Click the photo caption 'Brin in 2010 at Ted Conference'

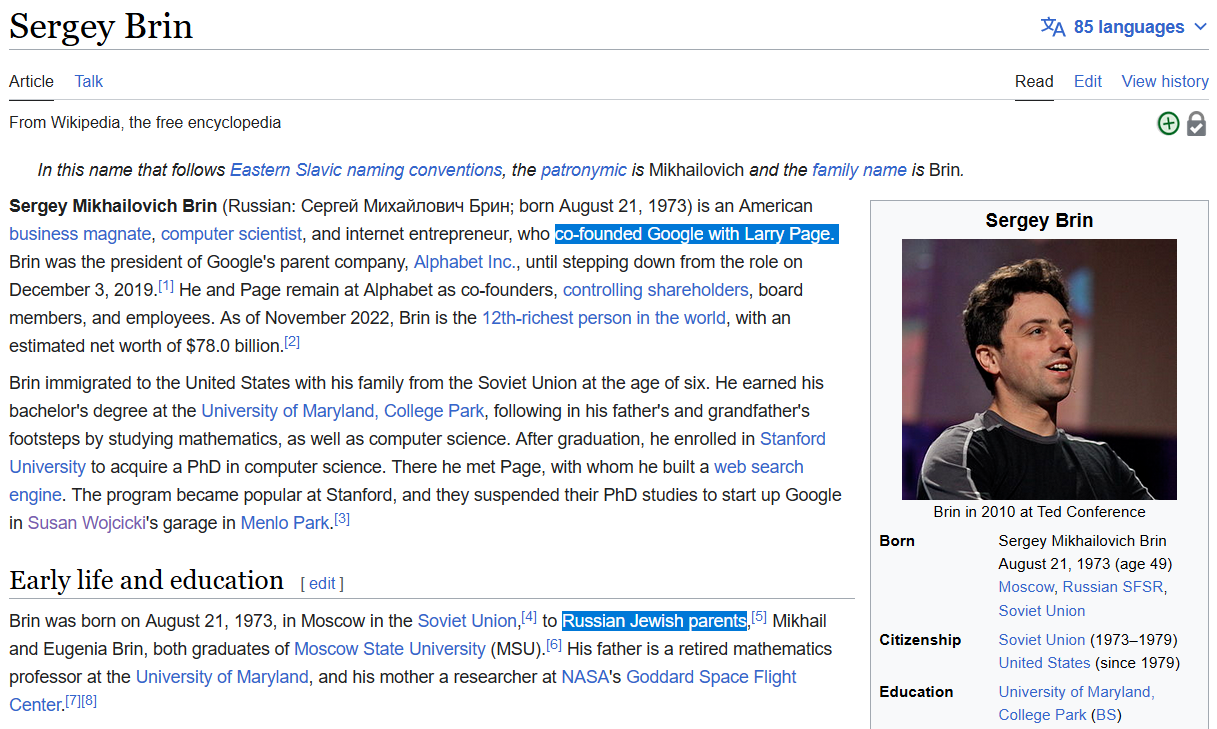1039,512
